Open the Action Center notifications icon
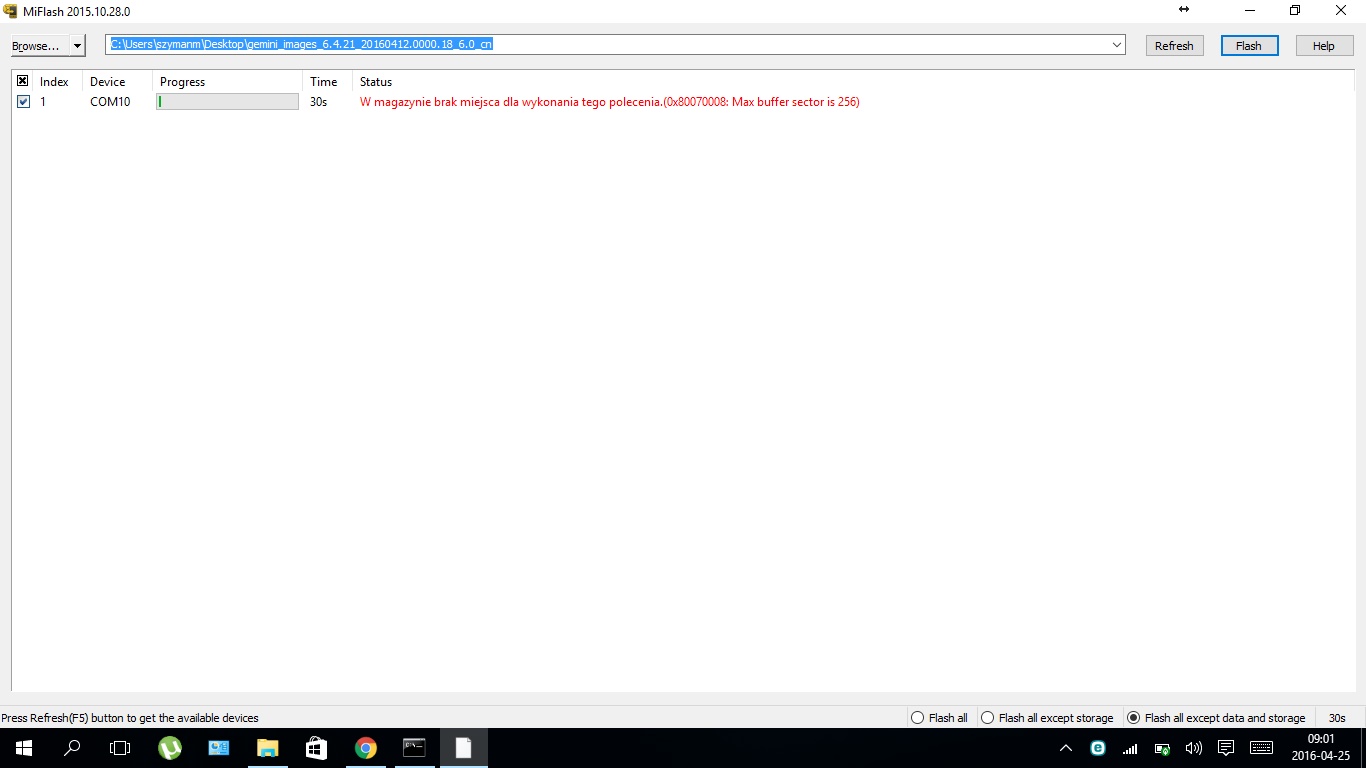Screen dimensions: 1366x768 pyautogui.click(x=1226, y=748)
